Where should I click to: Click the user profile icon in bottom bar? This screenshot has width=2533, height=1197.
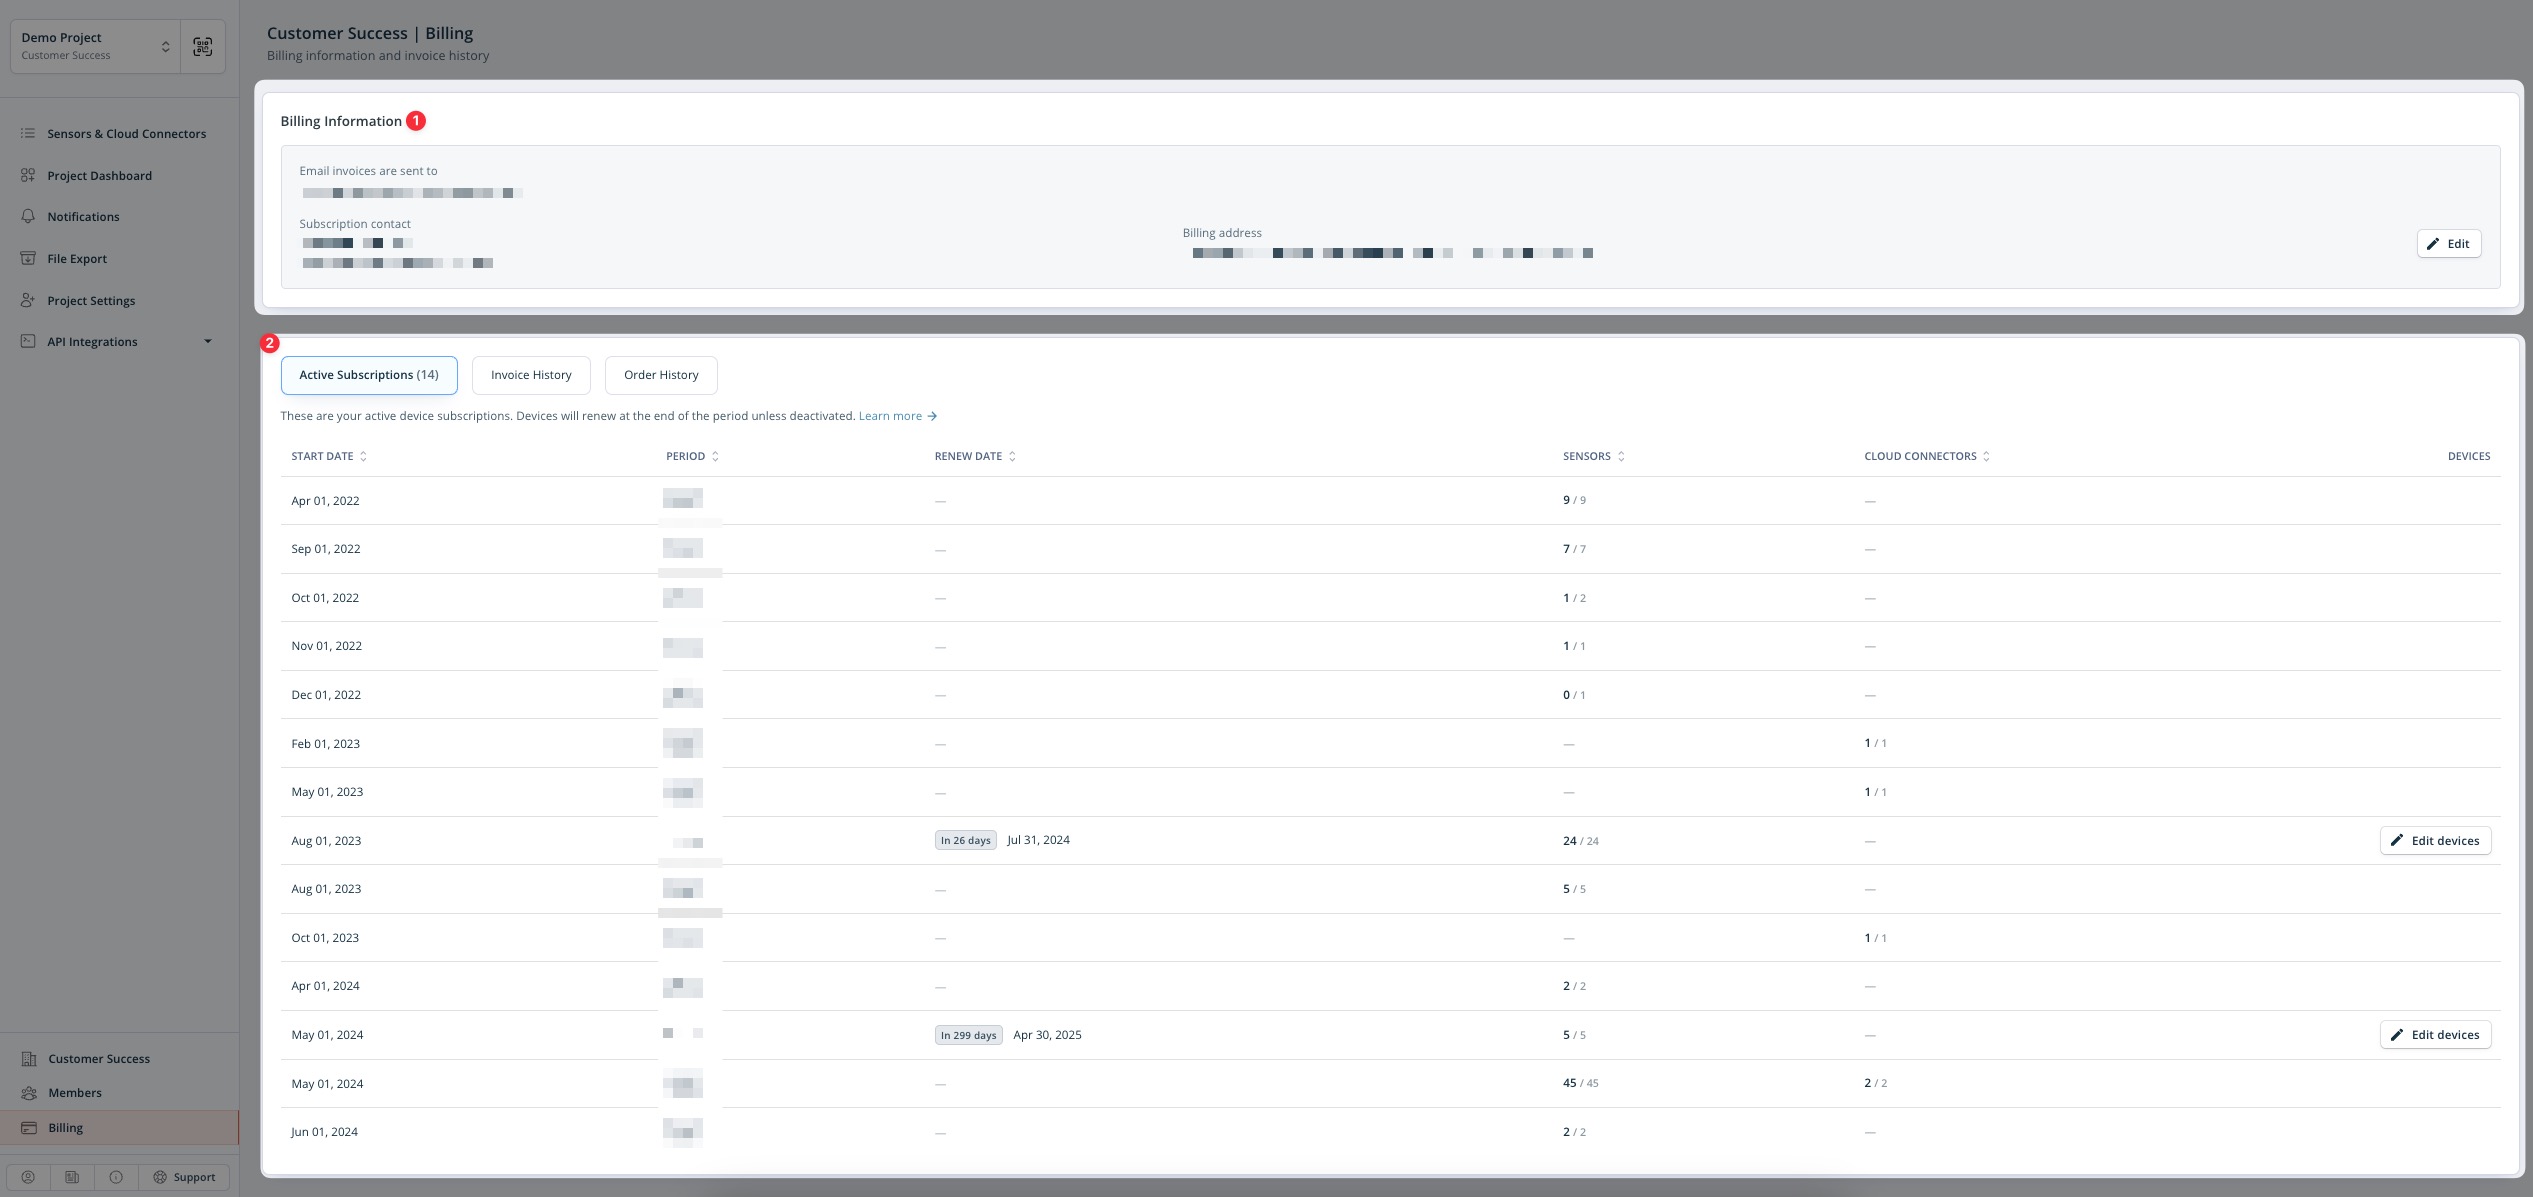(x=28, y=1177)
